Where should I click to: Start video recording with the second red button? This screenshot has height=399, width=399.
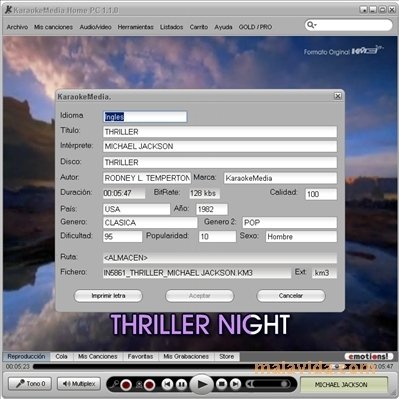click(x=149, y=385)
